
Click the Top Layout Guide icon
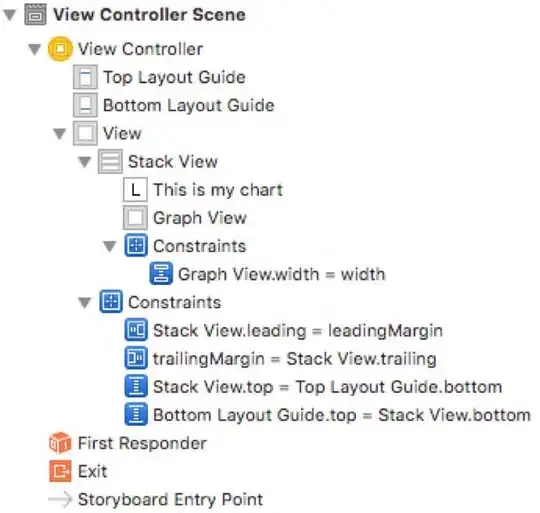tap(85, 77)
